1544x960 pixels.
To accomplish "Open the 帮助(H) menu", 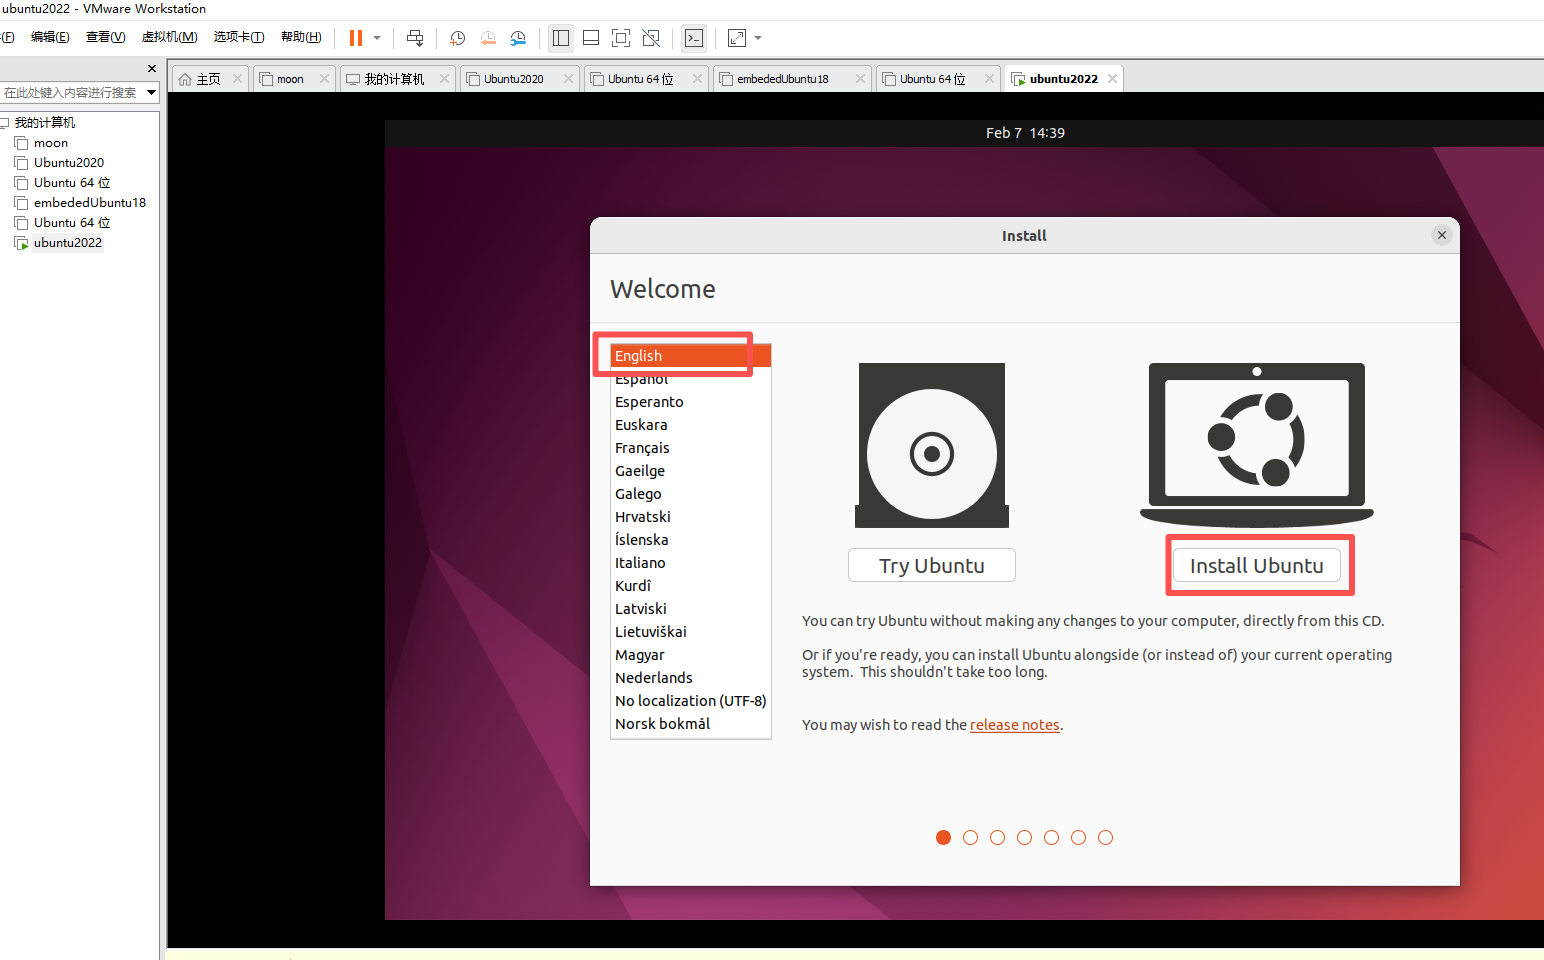I will pyautogui.click(x=301, y=37).
